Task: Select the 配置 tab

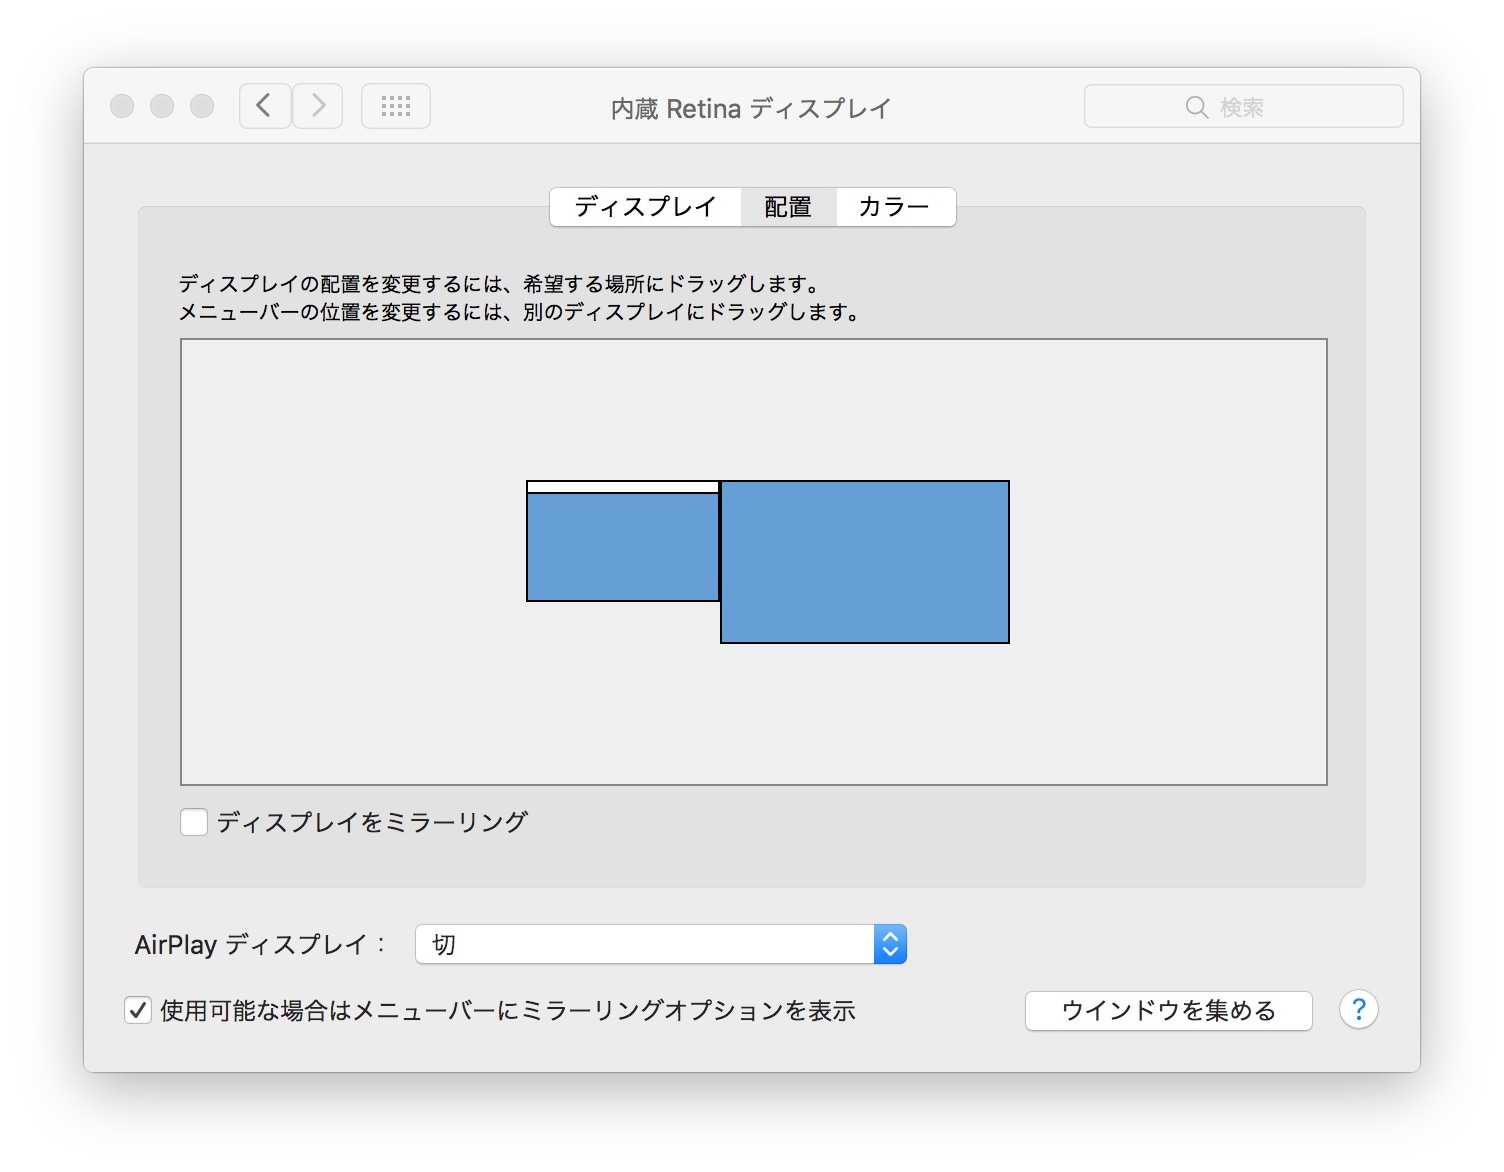Action: point(788,207)
